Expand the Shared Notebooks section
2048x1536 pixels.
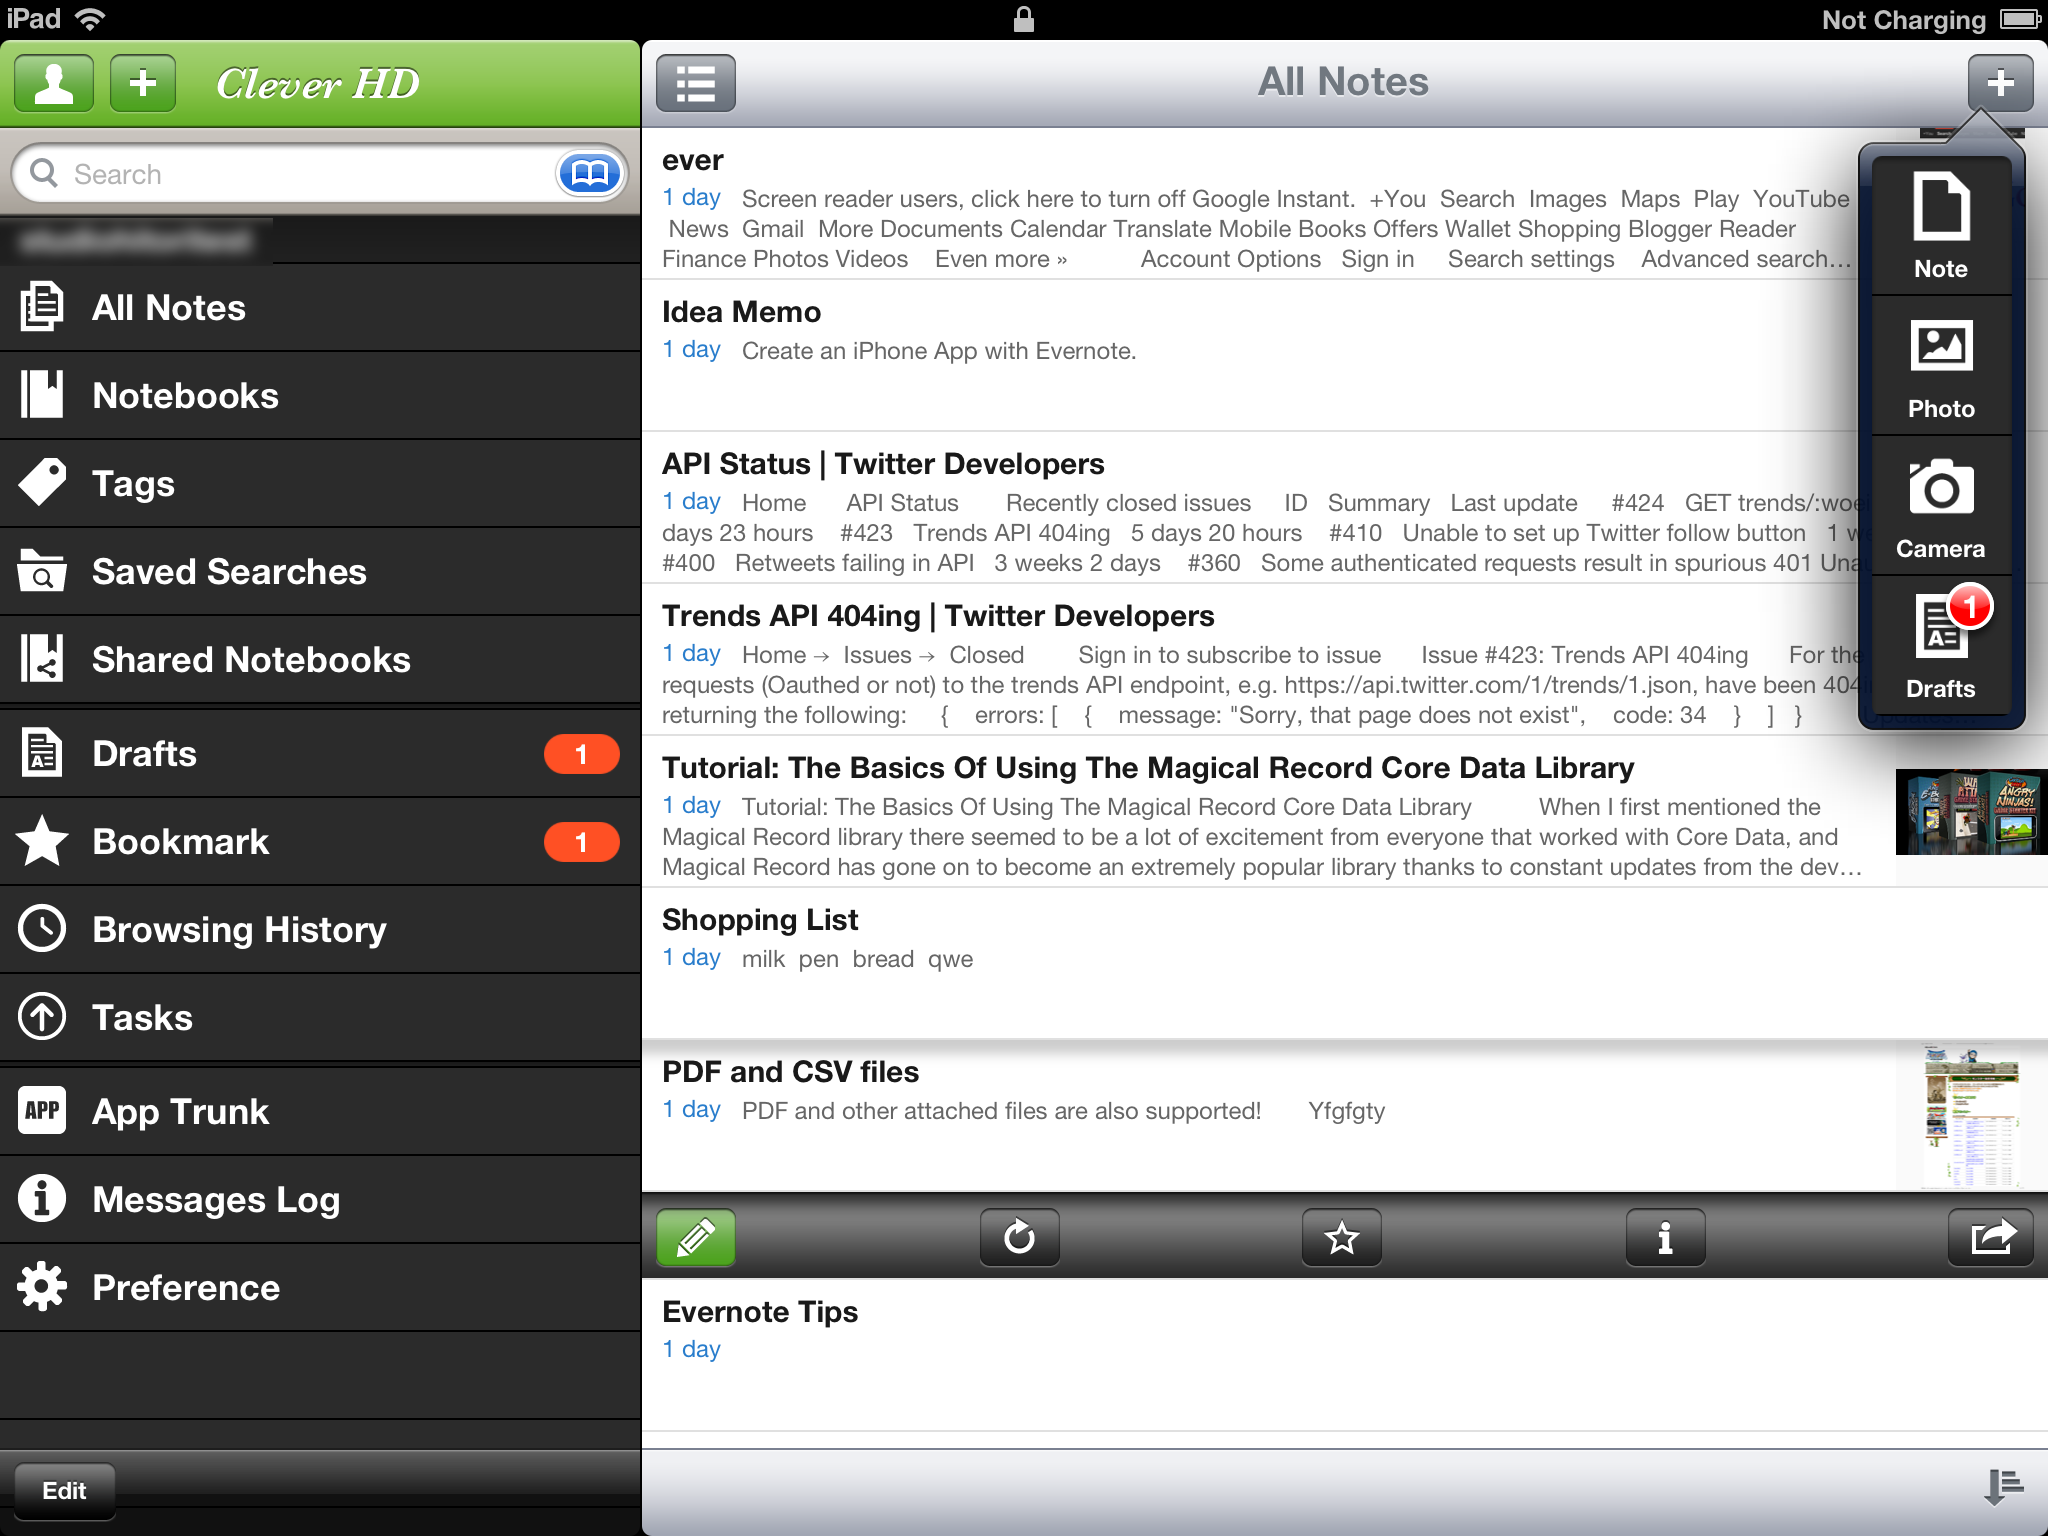319,658
